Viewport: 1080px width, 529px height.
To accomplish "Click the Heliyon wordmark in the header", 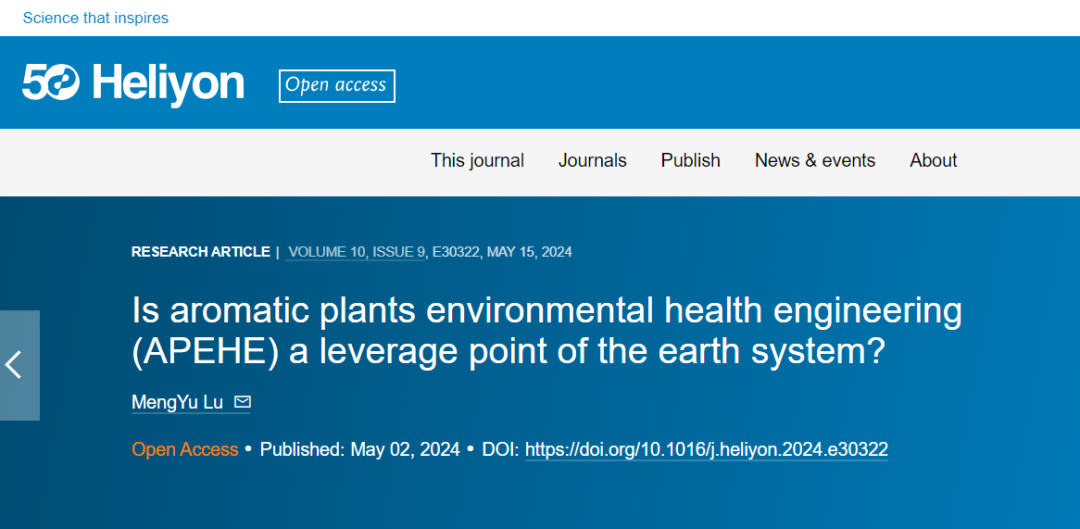I will click(168, 83).
